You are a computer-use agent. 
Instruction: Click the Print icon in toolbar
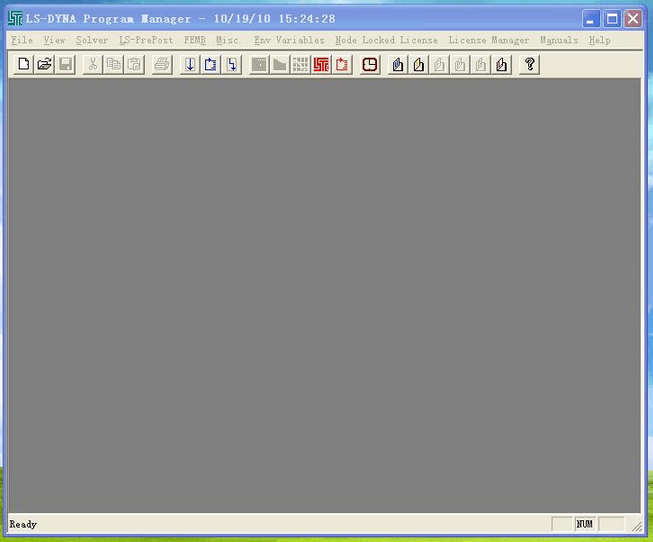(162, 64)
